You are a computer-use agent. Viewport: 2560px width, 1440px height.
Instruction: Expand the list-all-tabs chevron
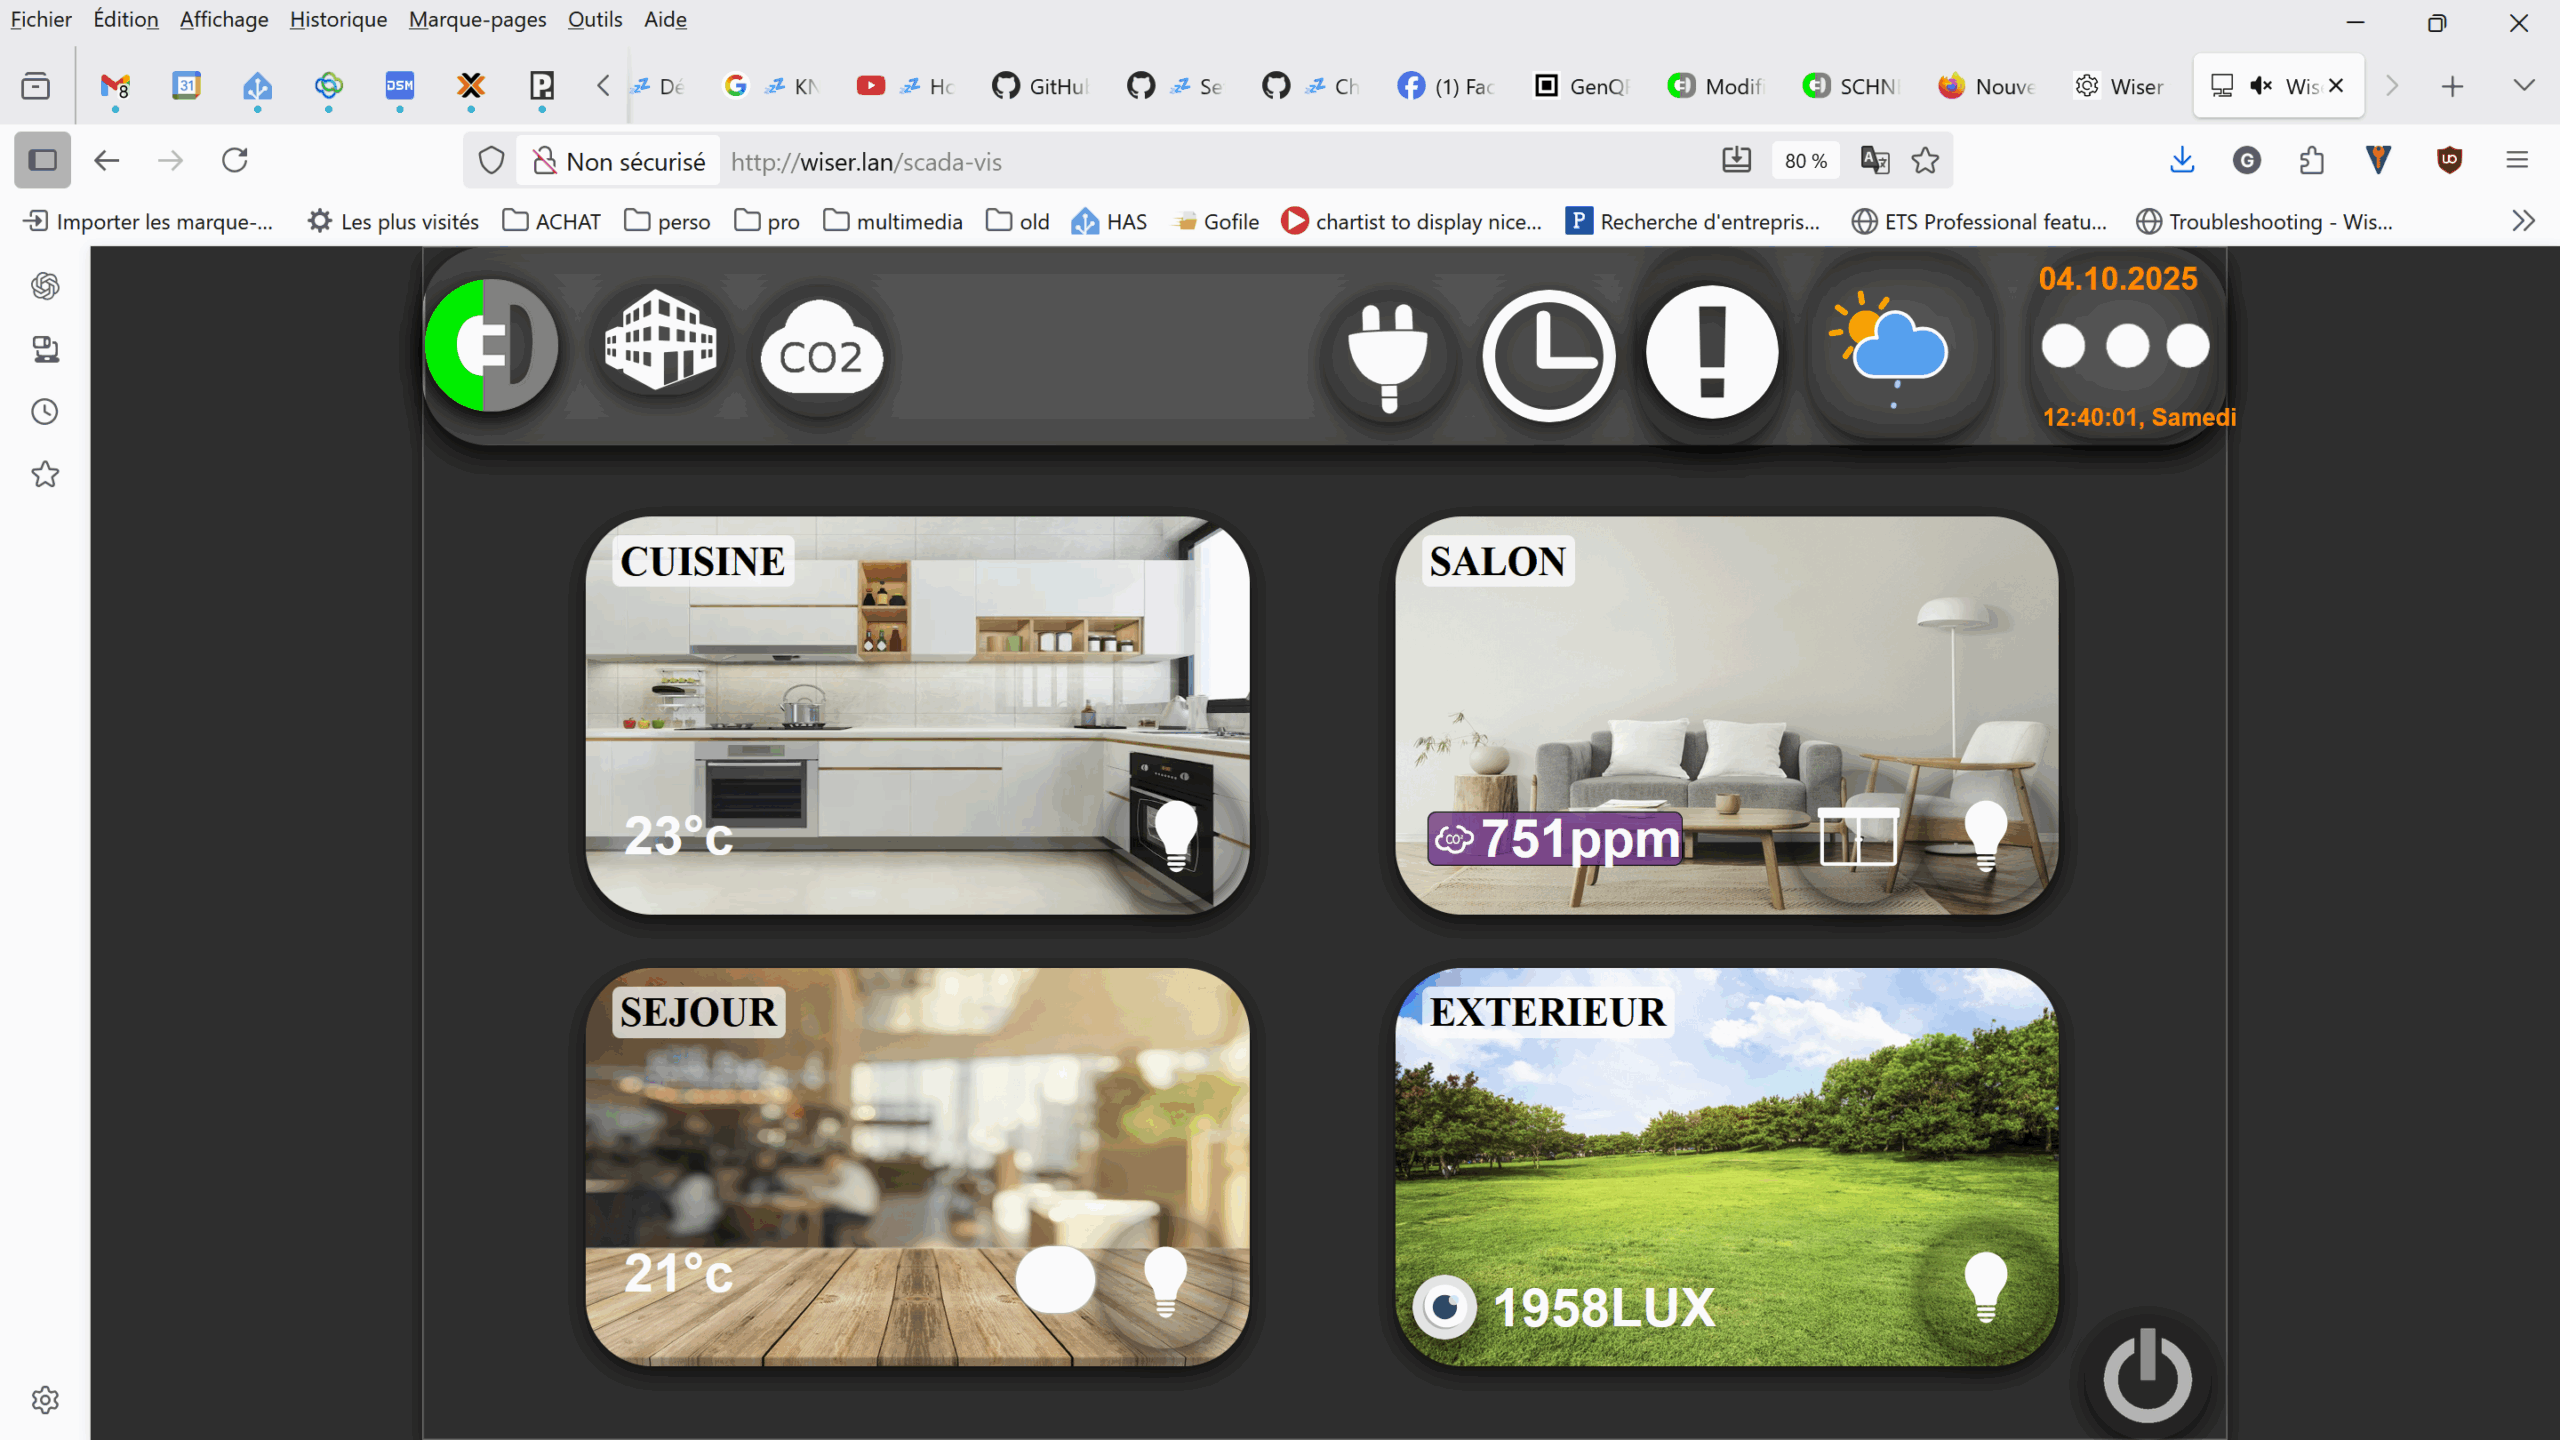2523,86
